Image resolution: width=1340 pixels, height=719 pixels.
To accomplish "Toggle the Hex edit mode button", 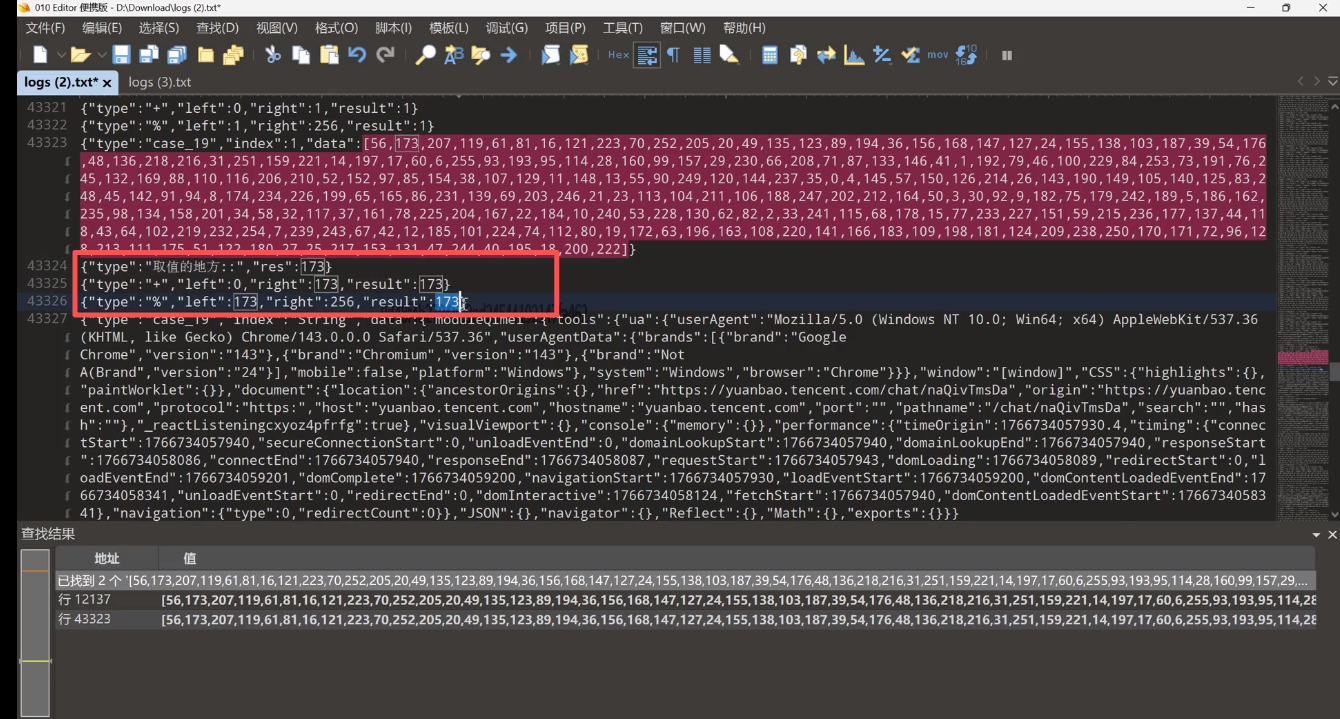I will point(619,55).
